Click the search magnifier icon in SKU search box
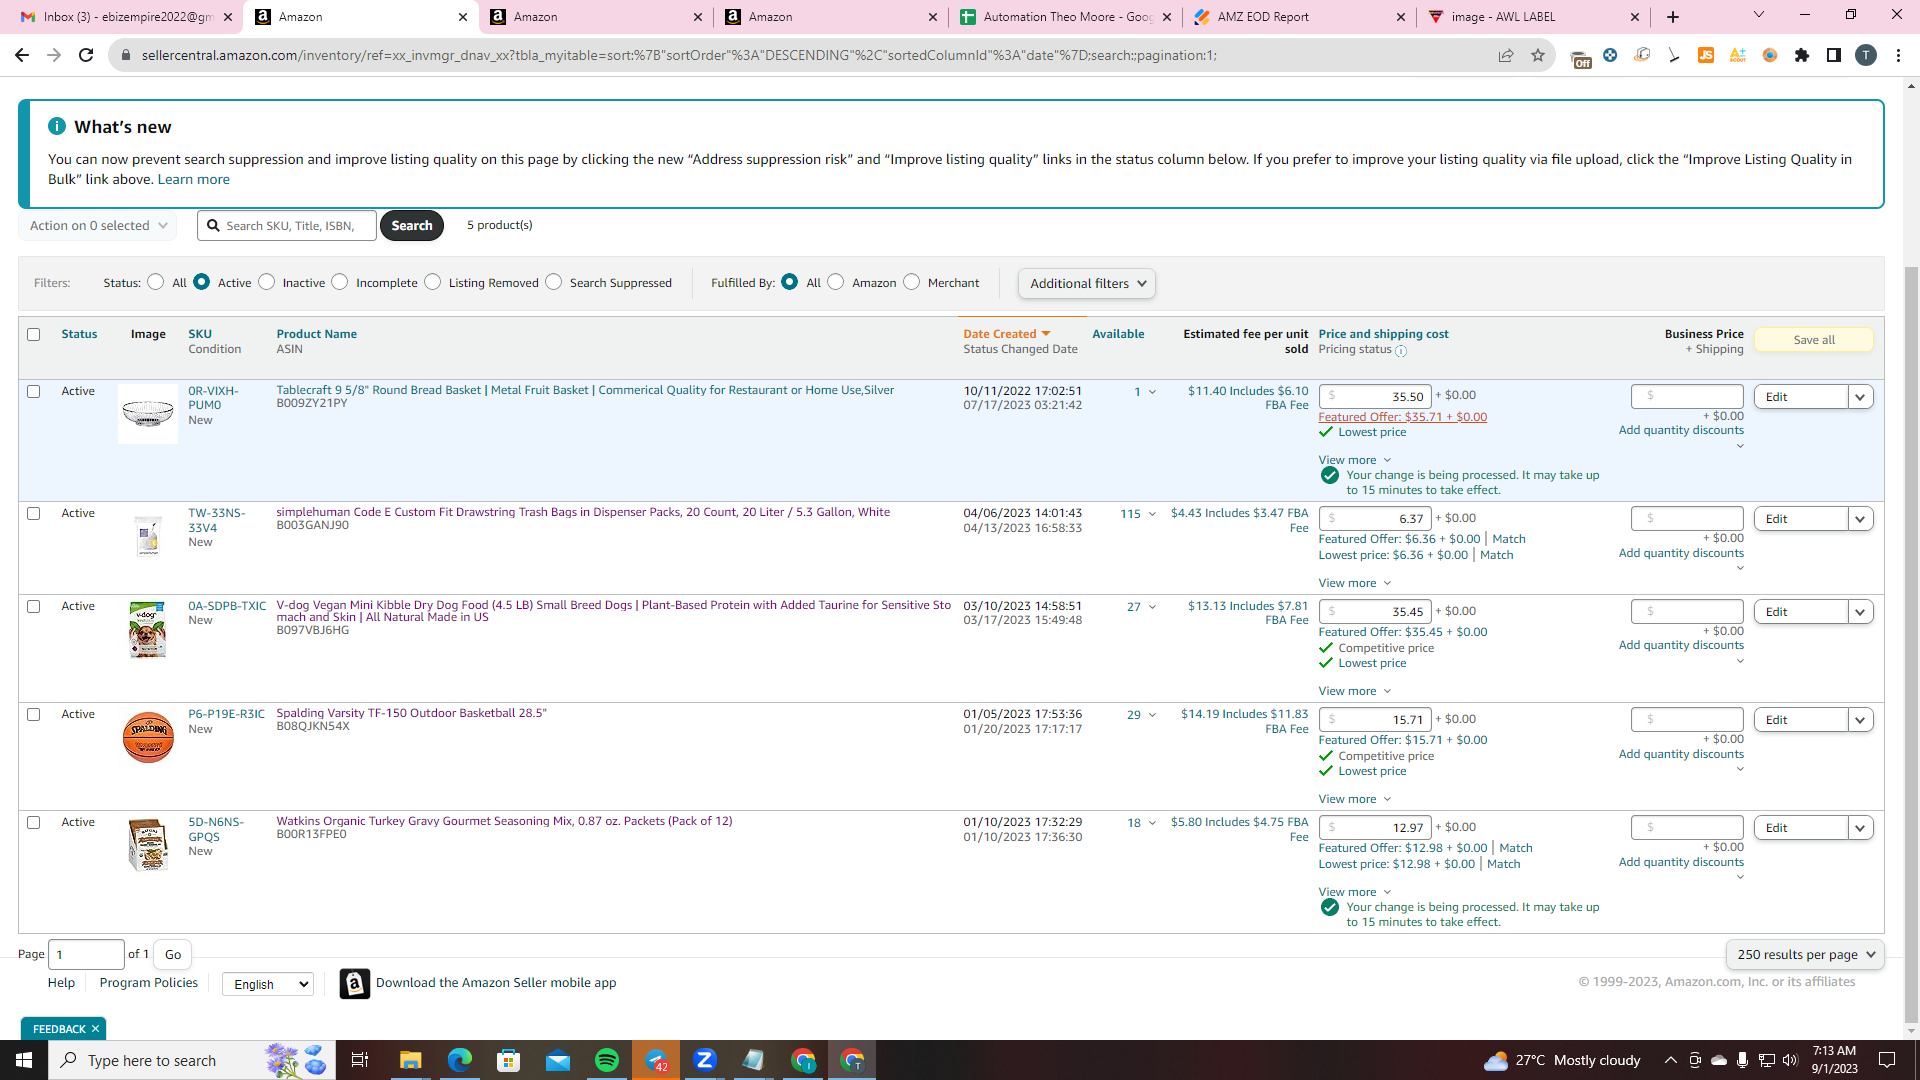This screenshot has width=1920, height=1080. tap(213, 226)
